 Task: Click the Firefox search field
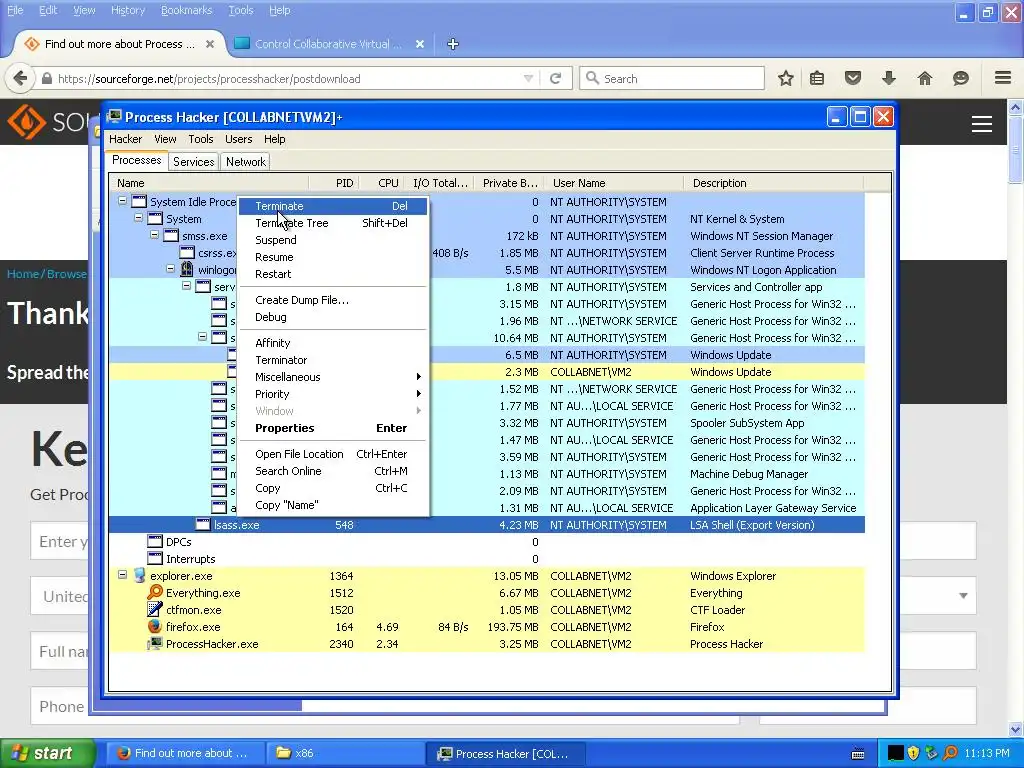pos(672,78)
